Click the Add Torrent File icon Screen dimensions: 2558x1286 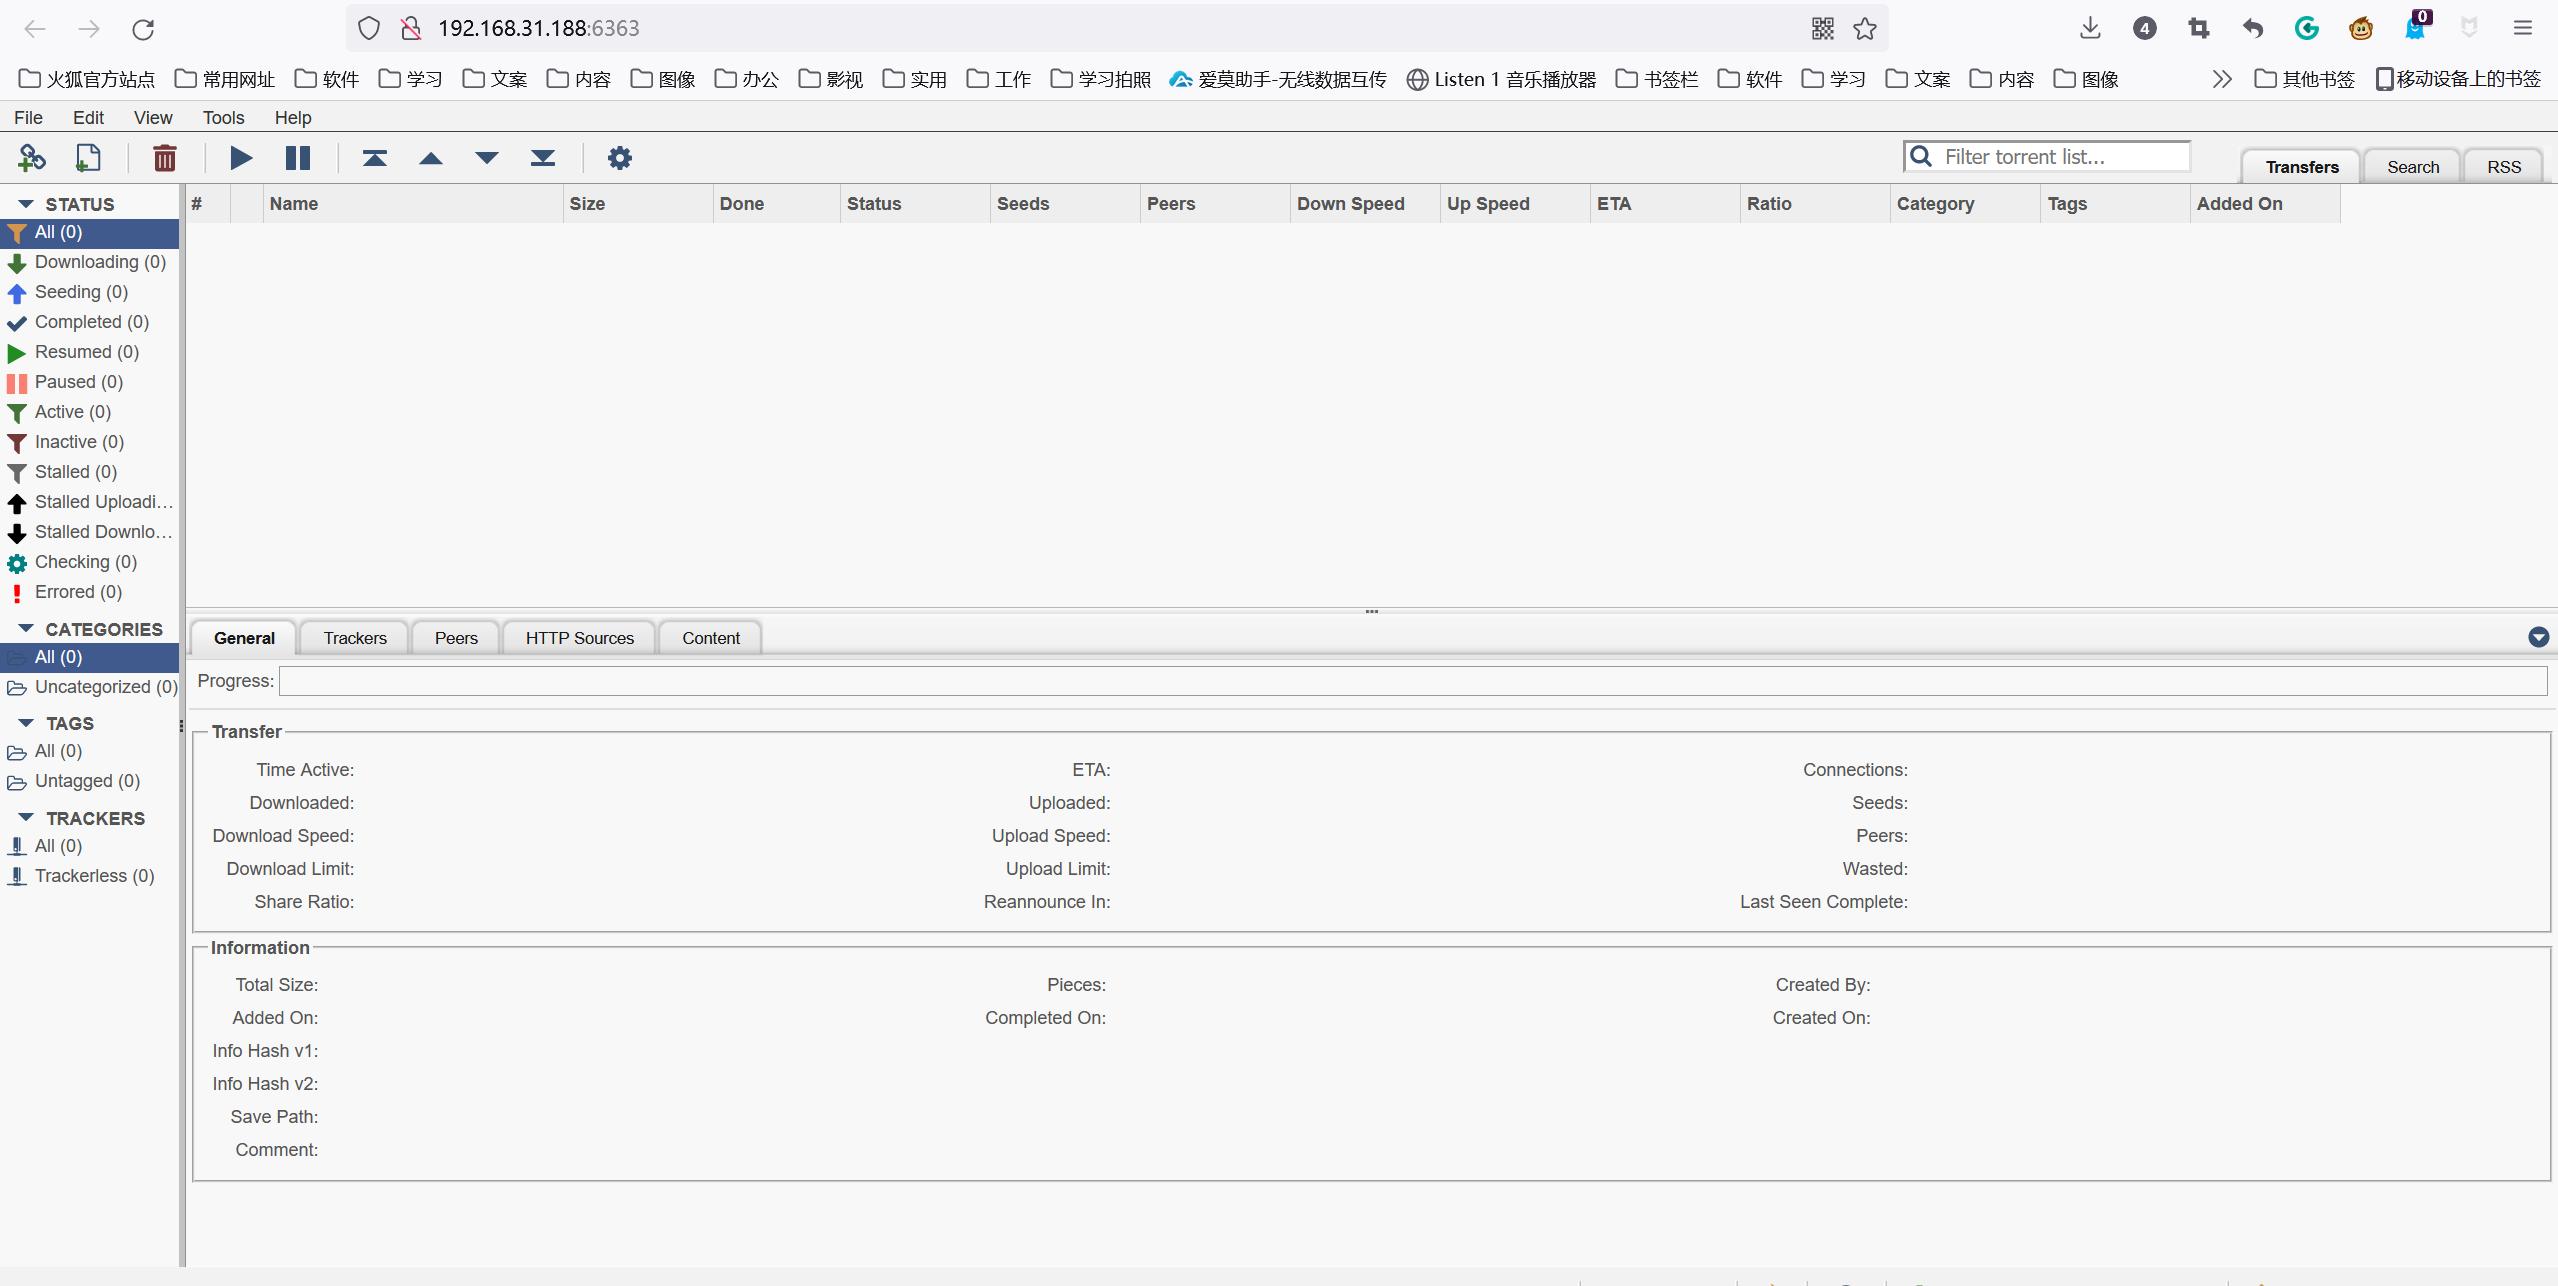tap(88, 158)
